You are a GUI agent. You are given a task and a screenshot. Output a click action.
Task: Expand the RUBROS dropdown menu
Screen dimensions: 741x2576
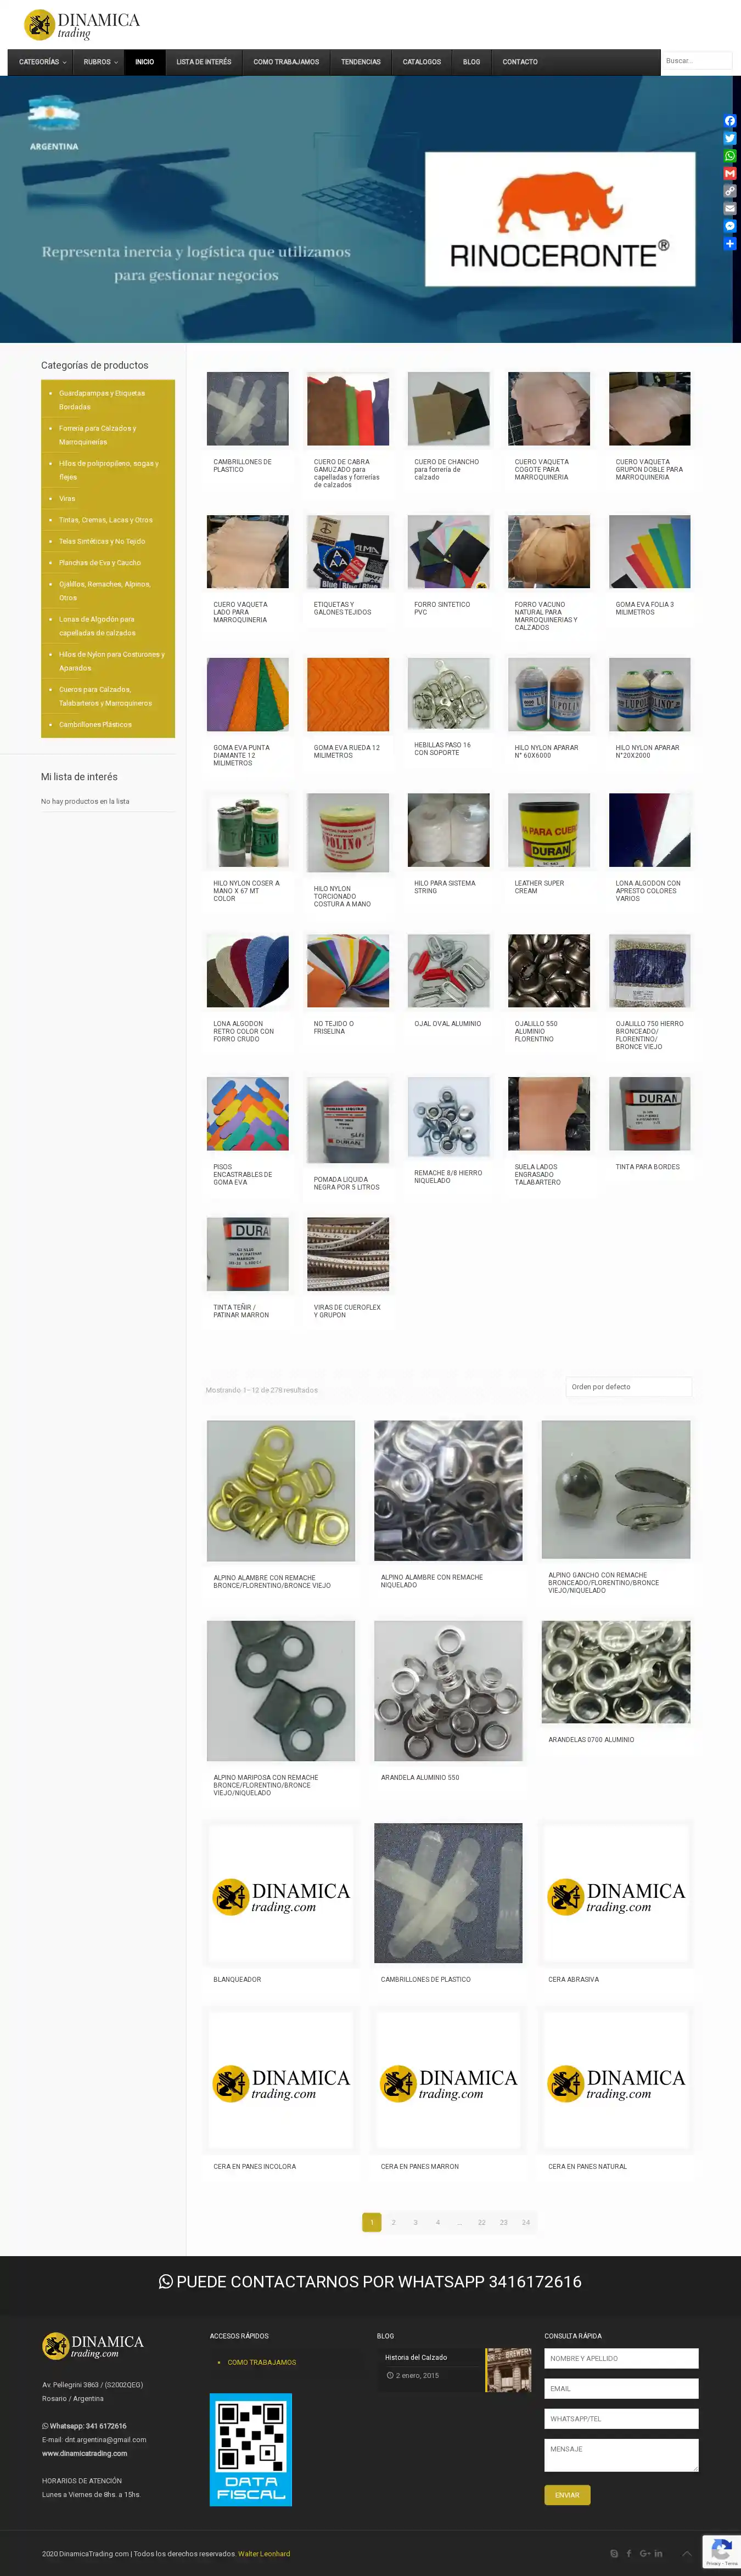click(x=100, y=62)
